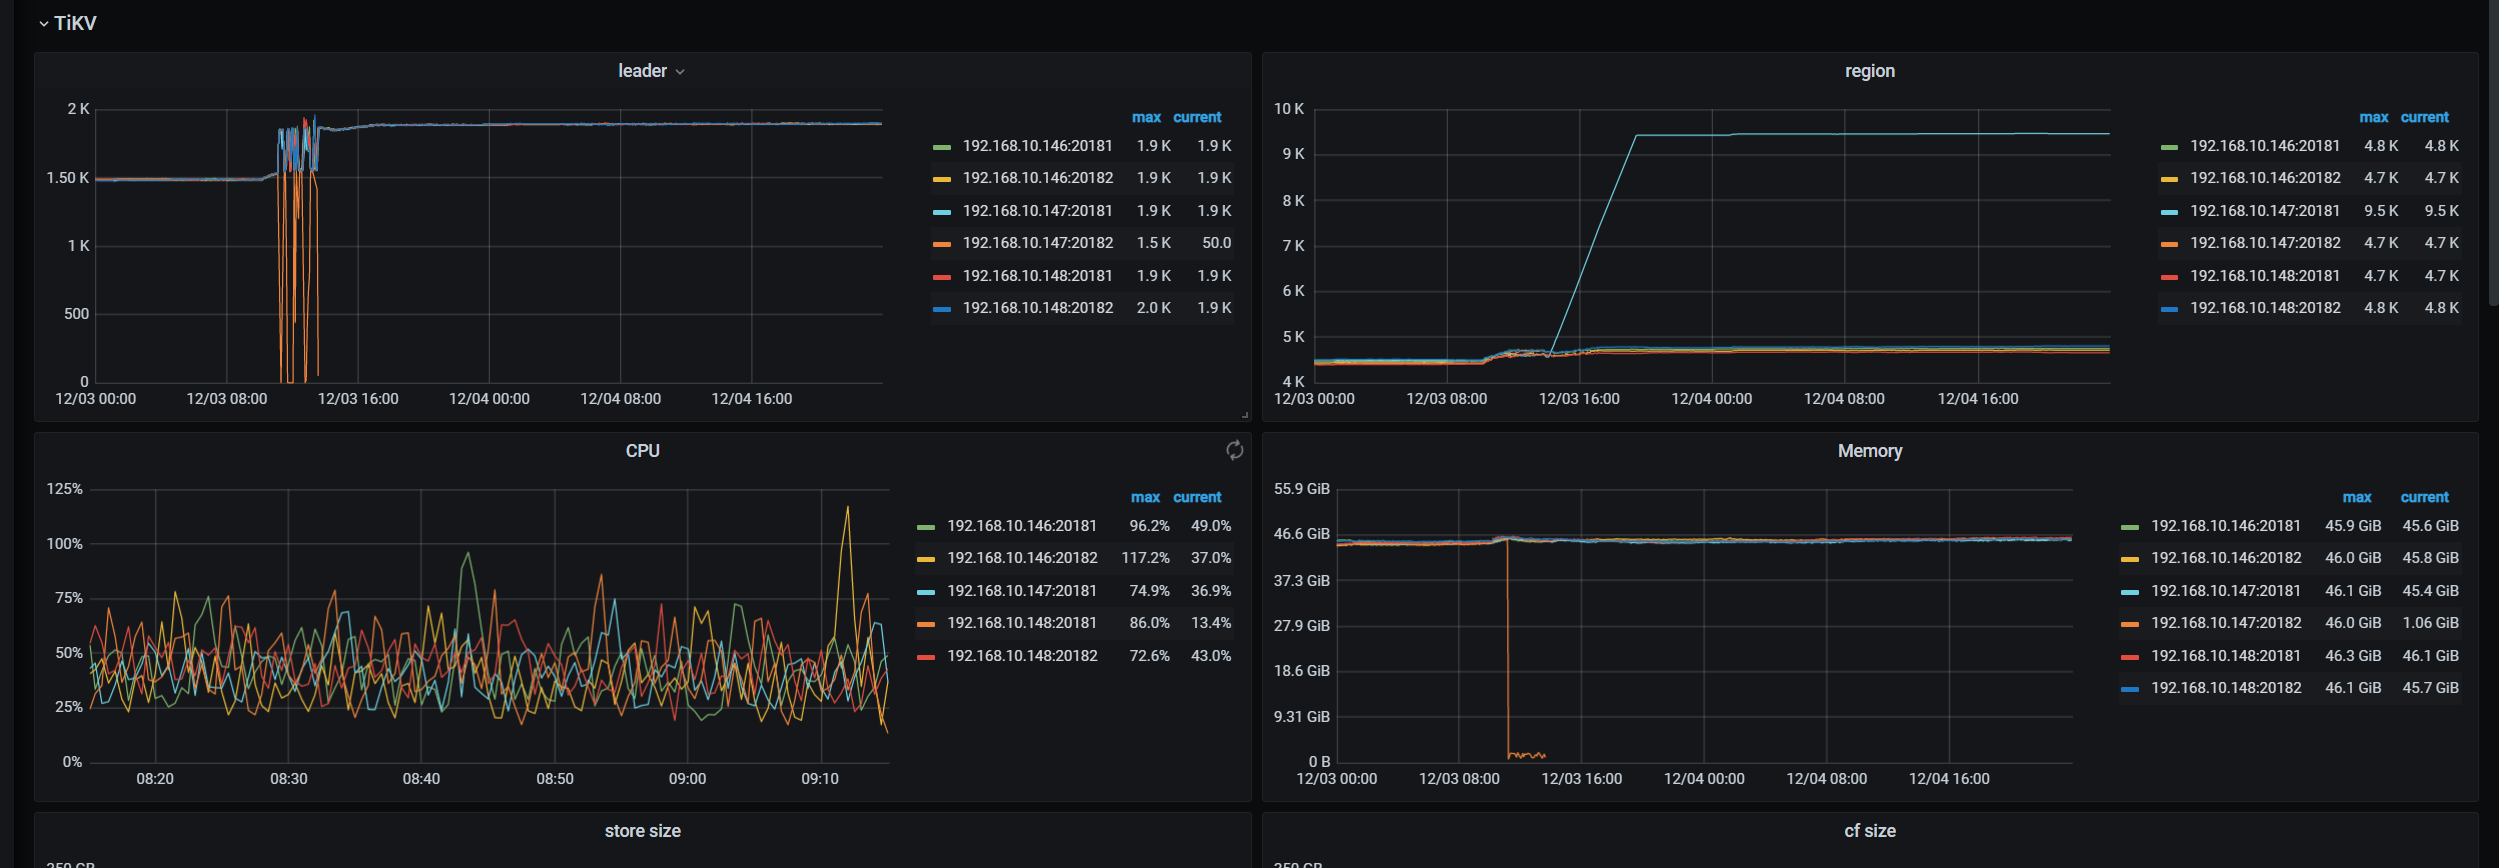This screenshot has width=2499, height=868.
Task: Toggle 192.168.10.147:20182 series in leader legend
Action: click(x=1037, y=243)
